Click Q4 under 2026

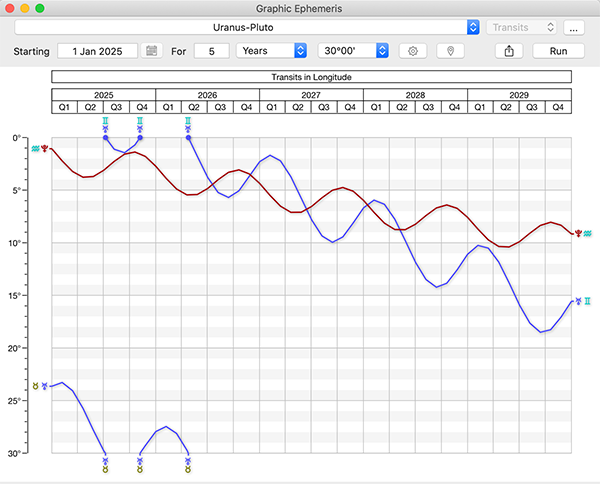246,107
